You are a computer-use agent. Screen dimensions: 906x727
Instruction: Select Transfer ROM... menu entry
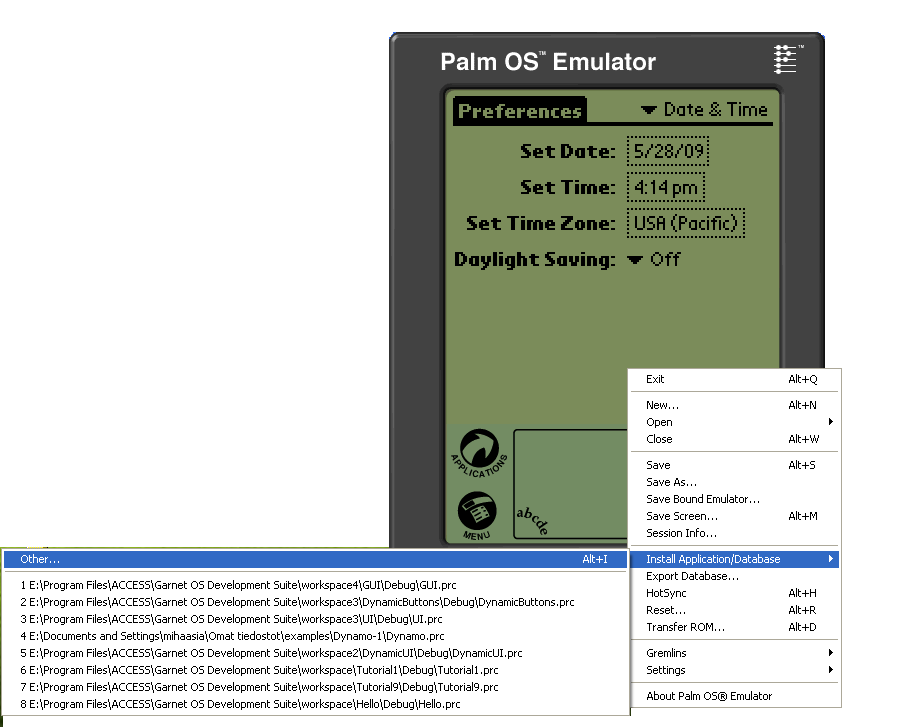point(734,627)
